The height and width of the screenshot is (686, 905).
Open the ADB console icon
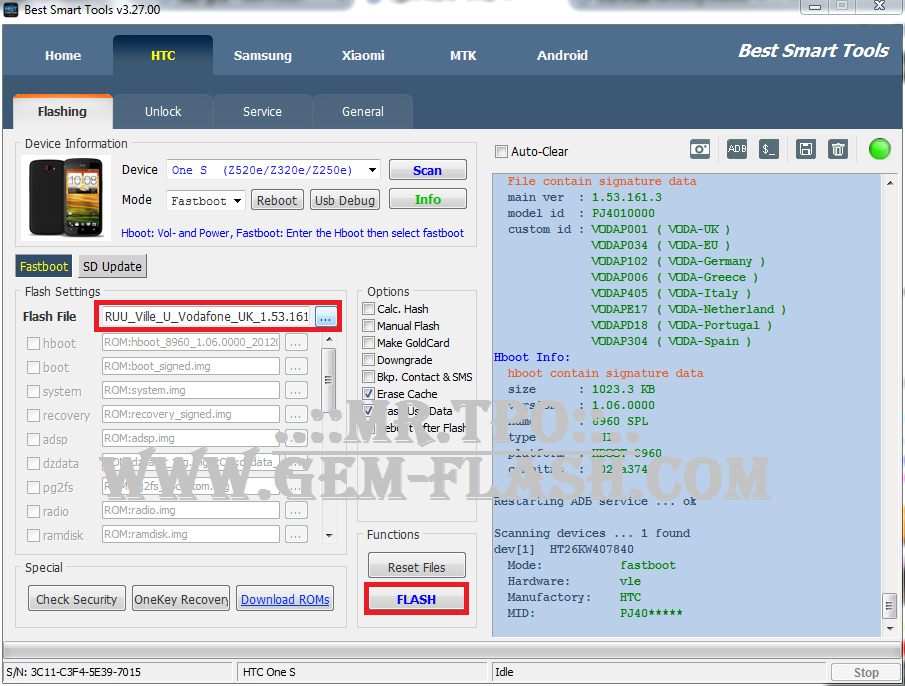coord(736,149)
